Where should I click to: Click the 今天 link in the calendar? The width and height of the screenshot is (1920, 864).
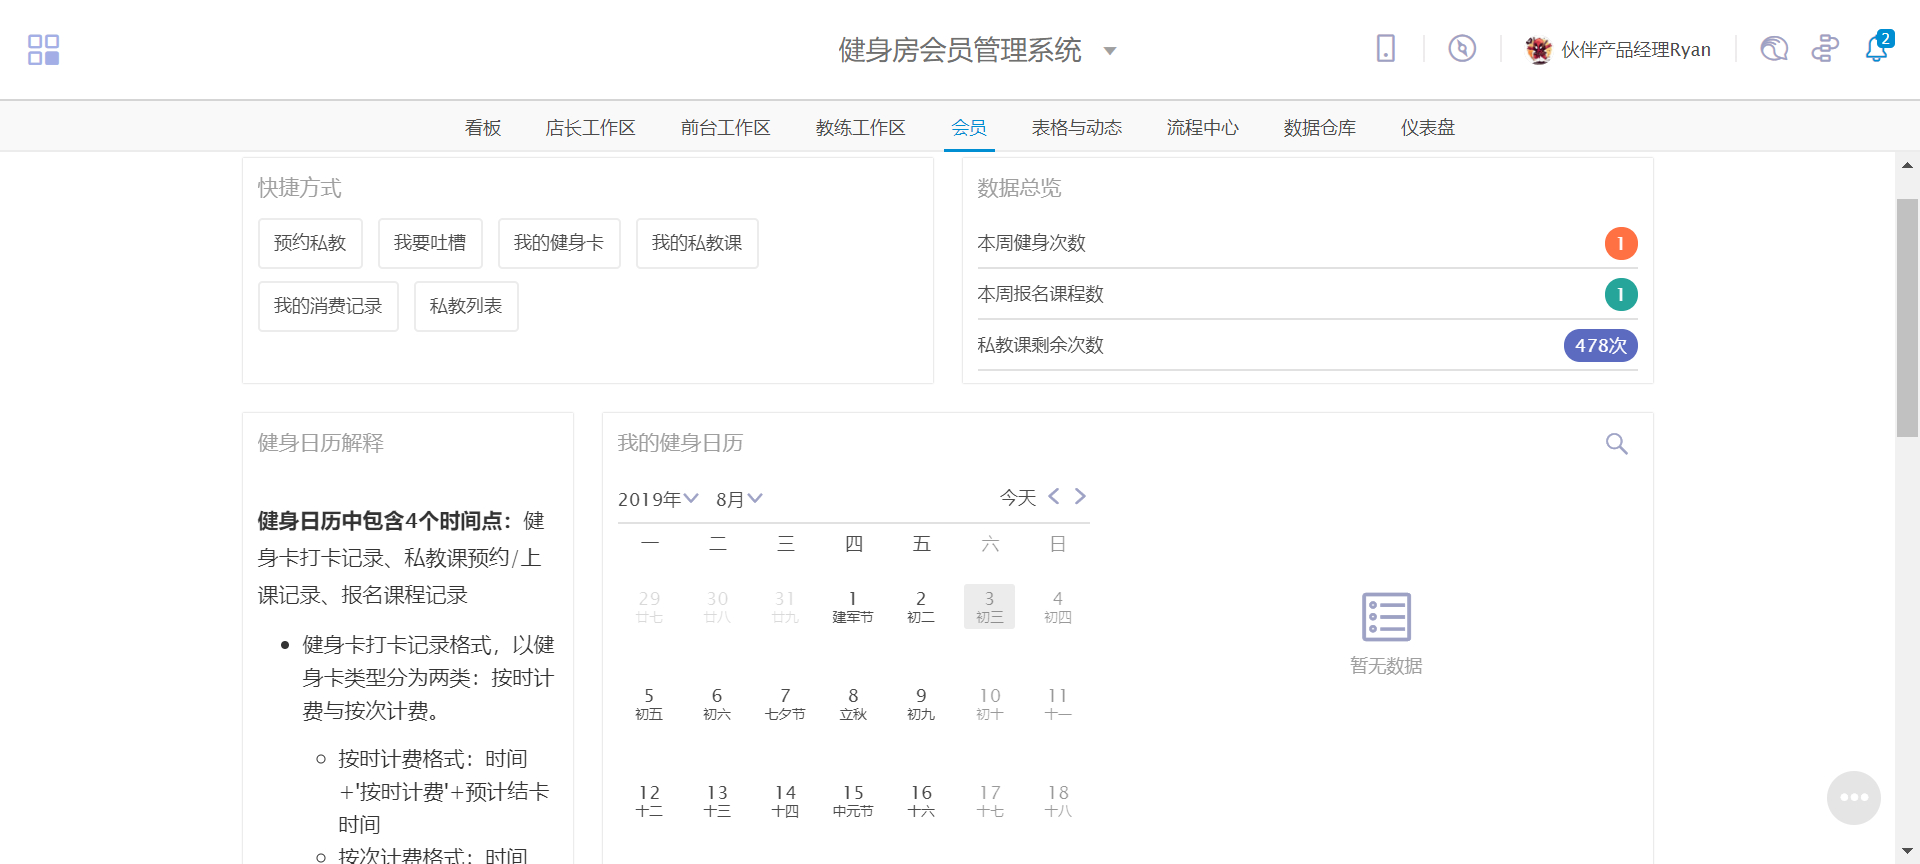(1017, 498)
